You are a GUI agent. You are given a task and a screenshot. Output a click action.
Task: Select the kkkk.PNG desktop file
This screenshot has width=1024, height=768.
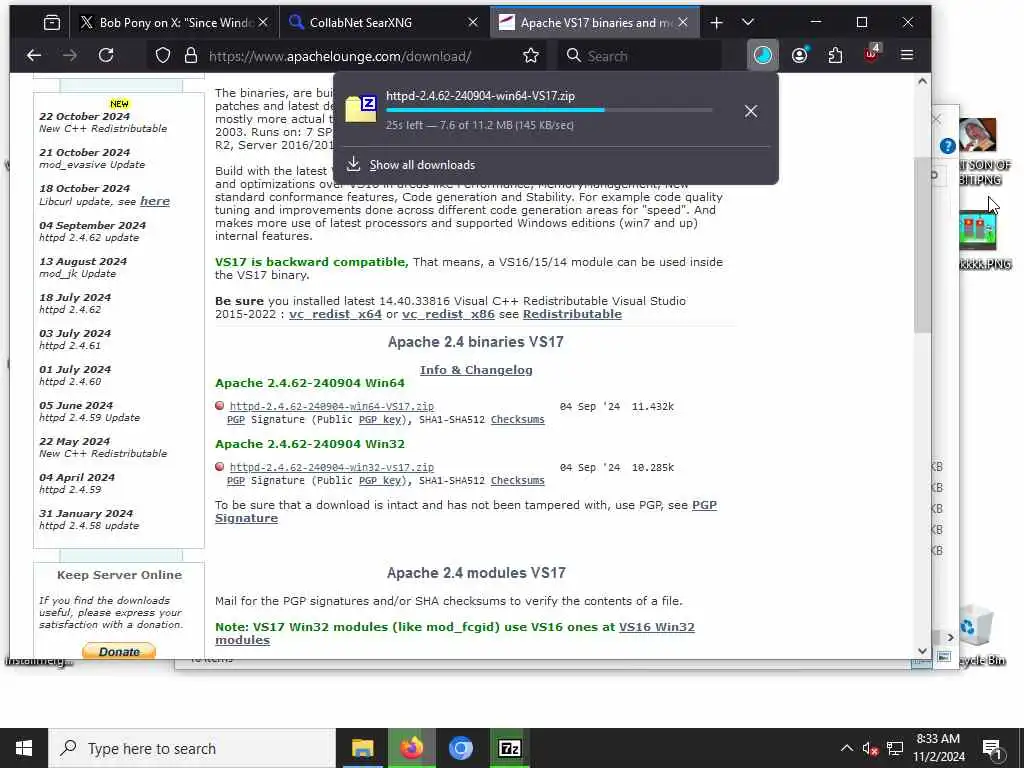click(983, 240)
